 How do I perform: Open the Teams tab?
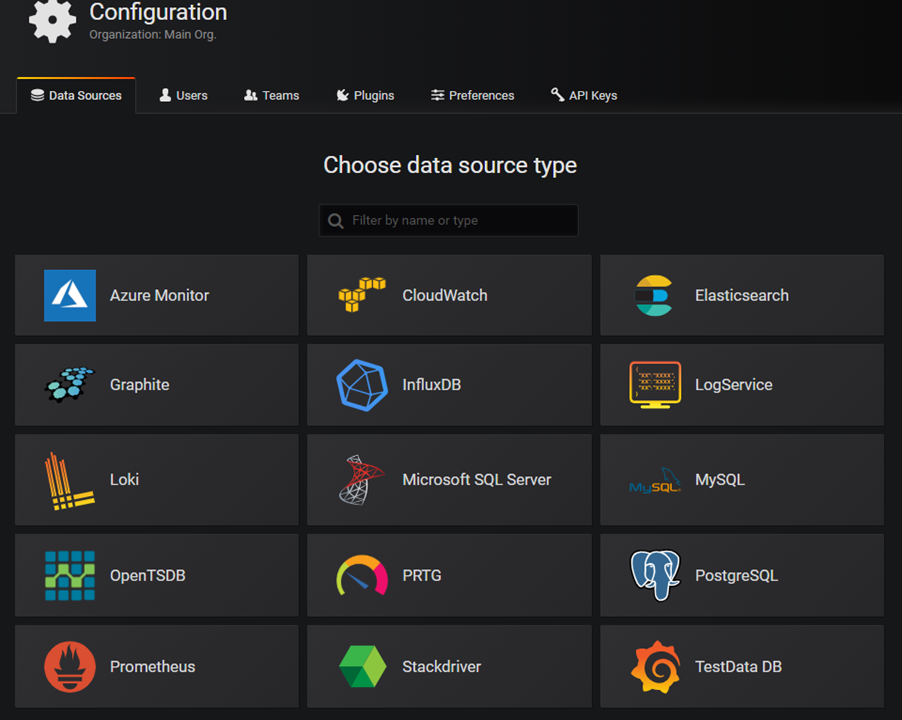point(272,95)
